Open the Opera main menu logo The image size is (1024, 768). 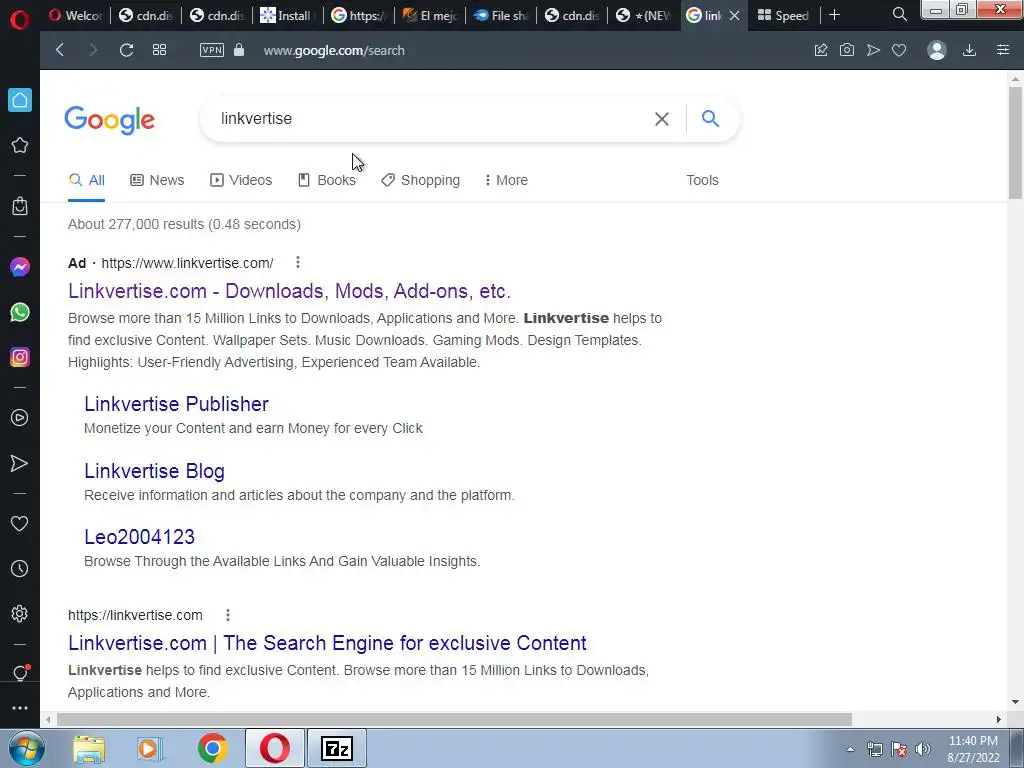[x=20, y=20]
